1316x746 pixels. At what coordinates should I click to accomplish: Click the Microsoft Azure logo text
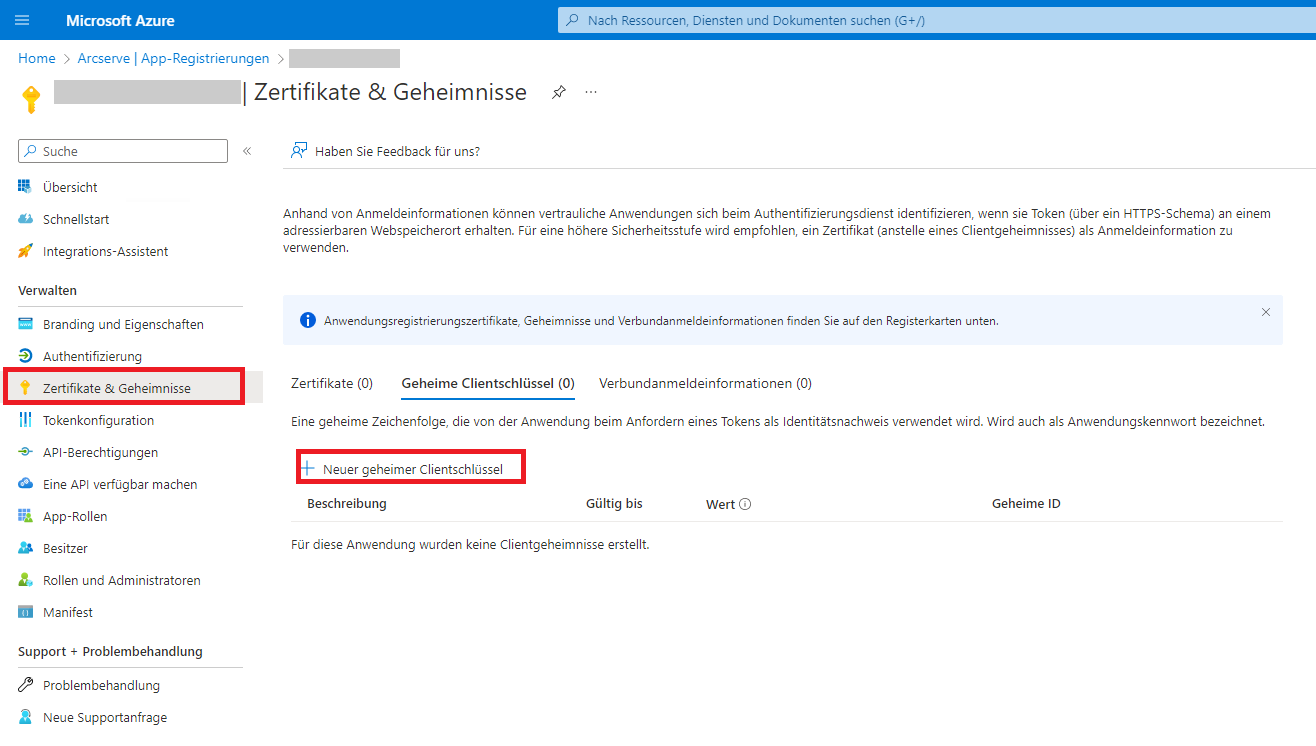[x=120, y=20]
